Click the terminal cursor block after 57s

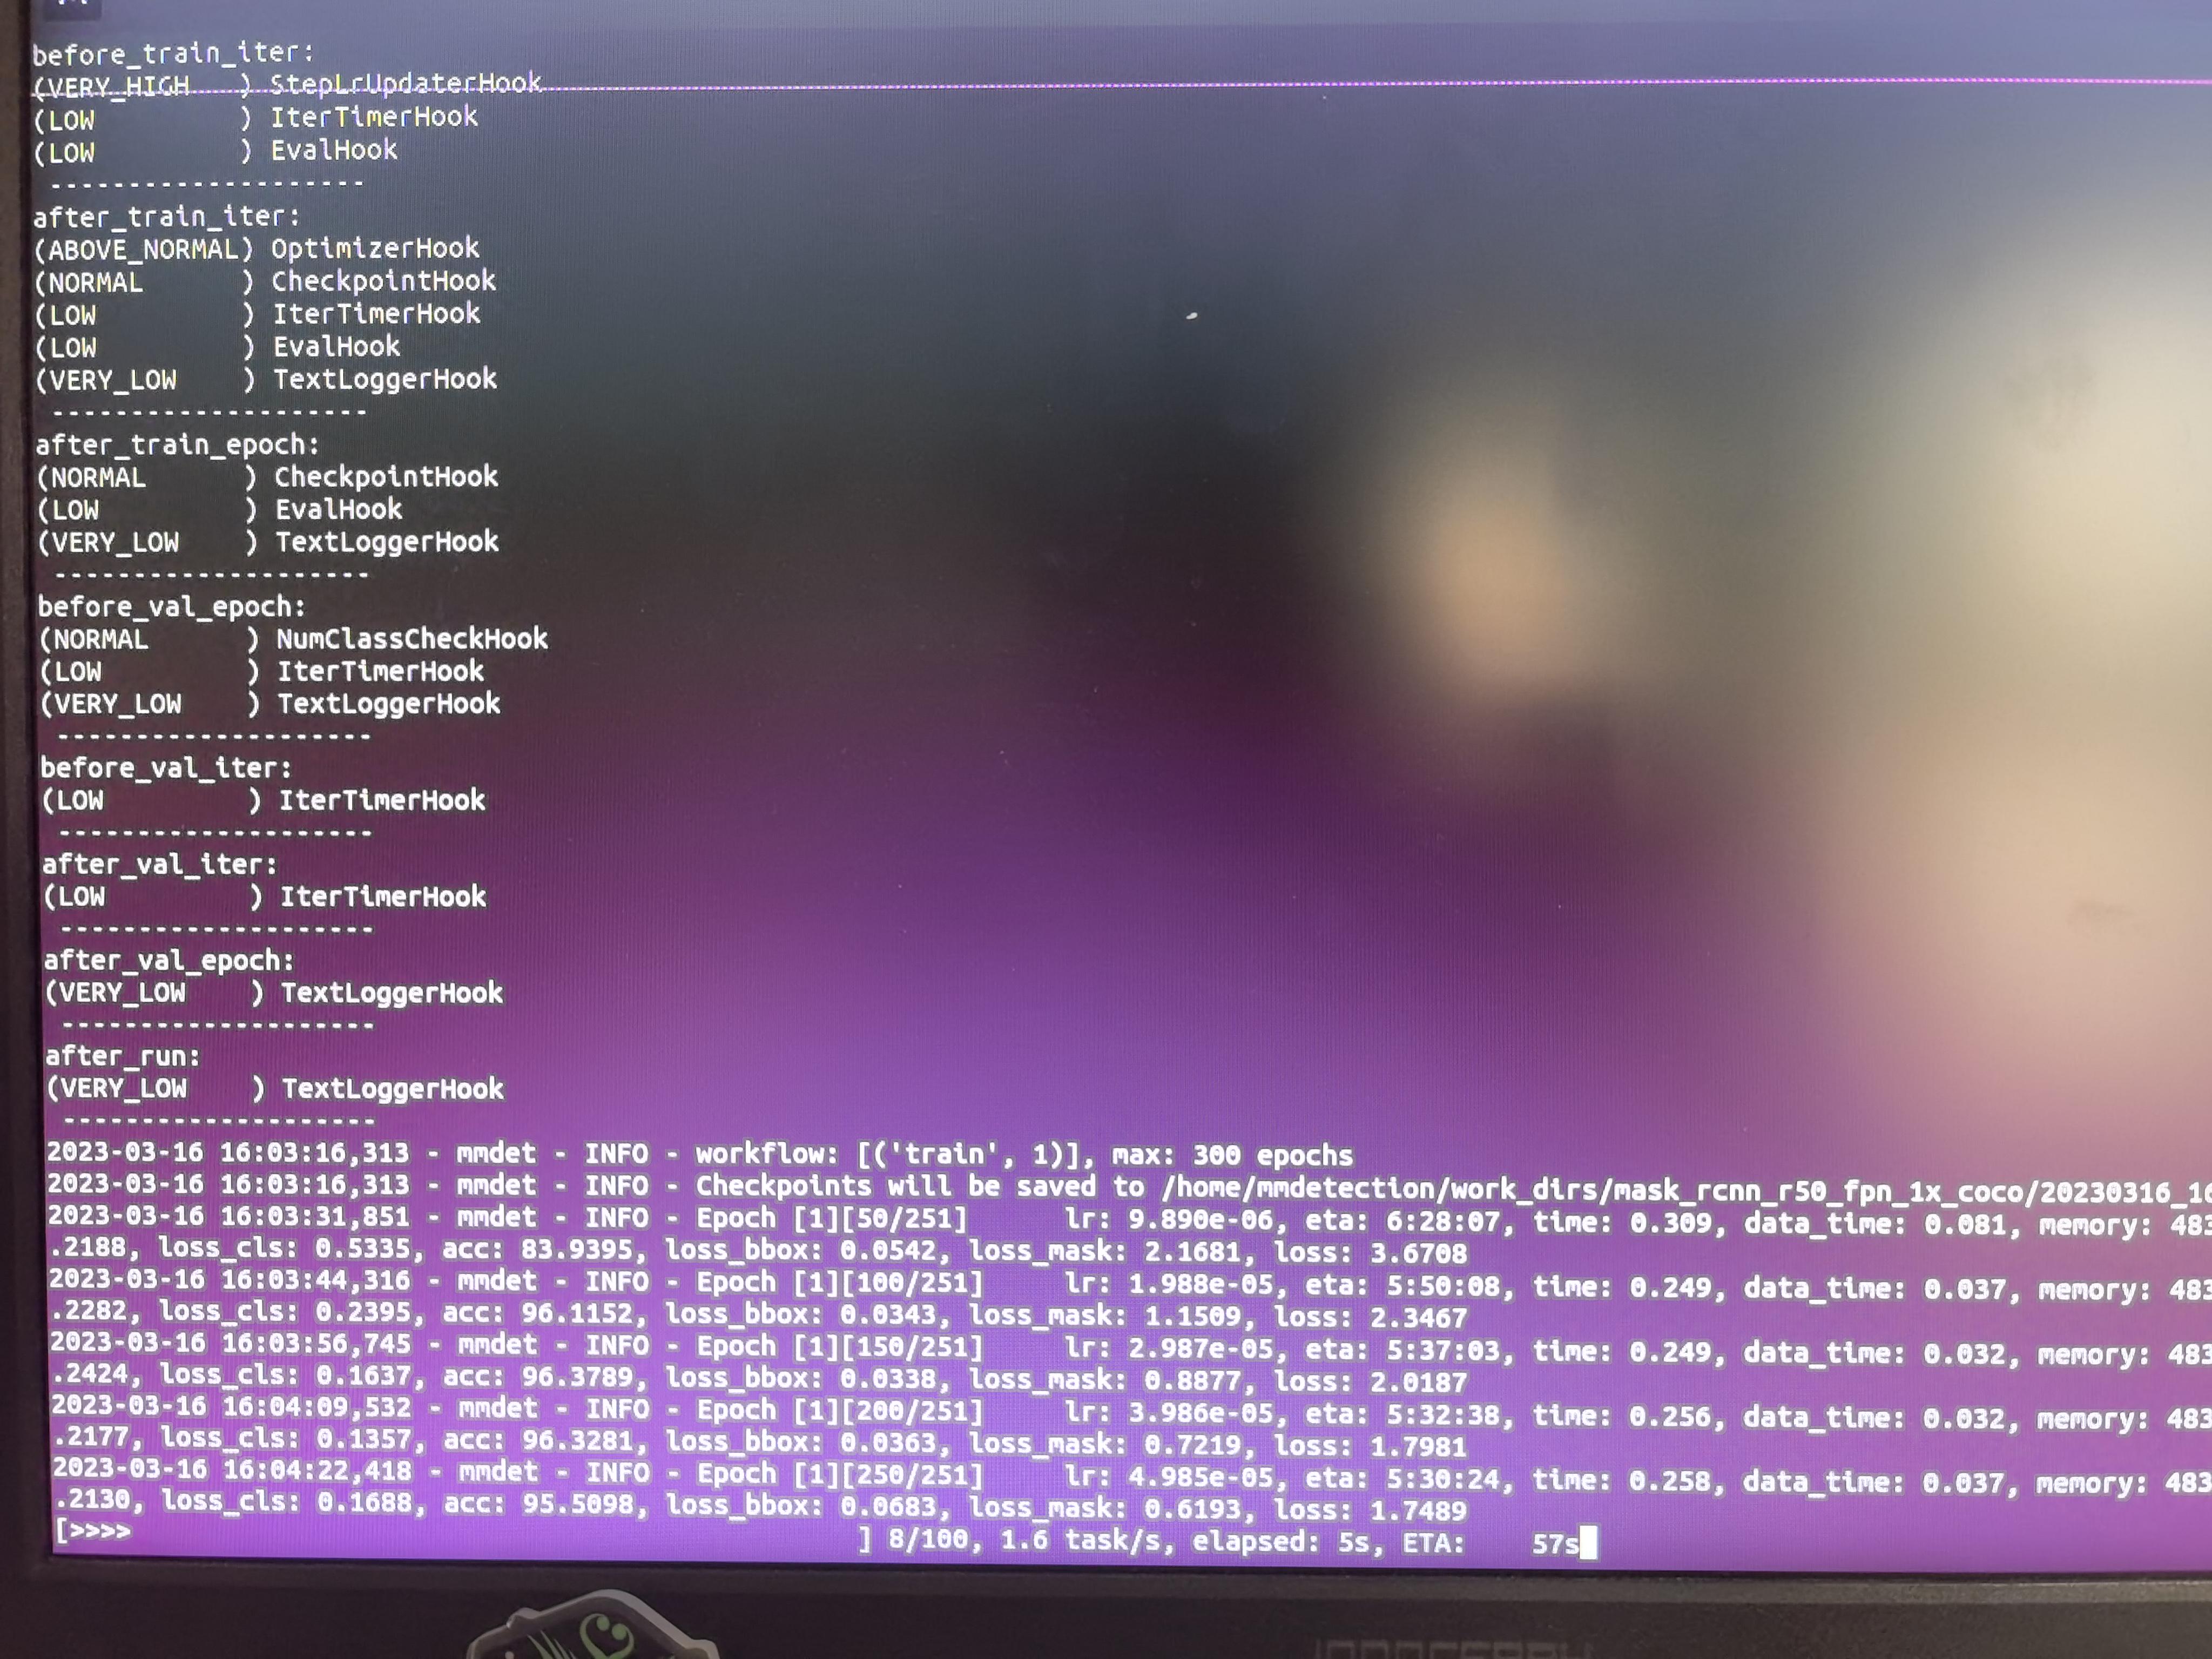pos(1588,1544)
